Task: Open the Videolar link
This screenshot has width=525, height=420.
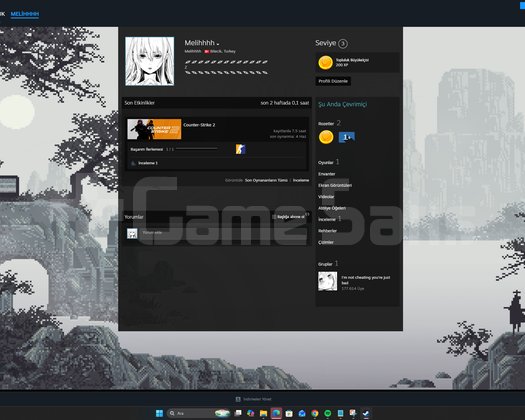Action: [x=326, y=197]
